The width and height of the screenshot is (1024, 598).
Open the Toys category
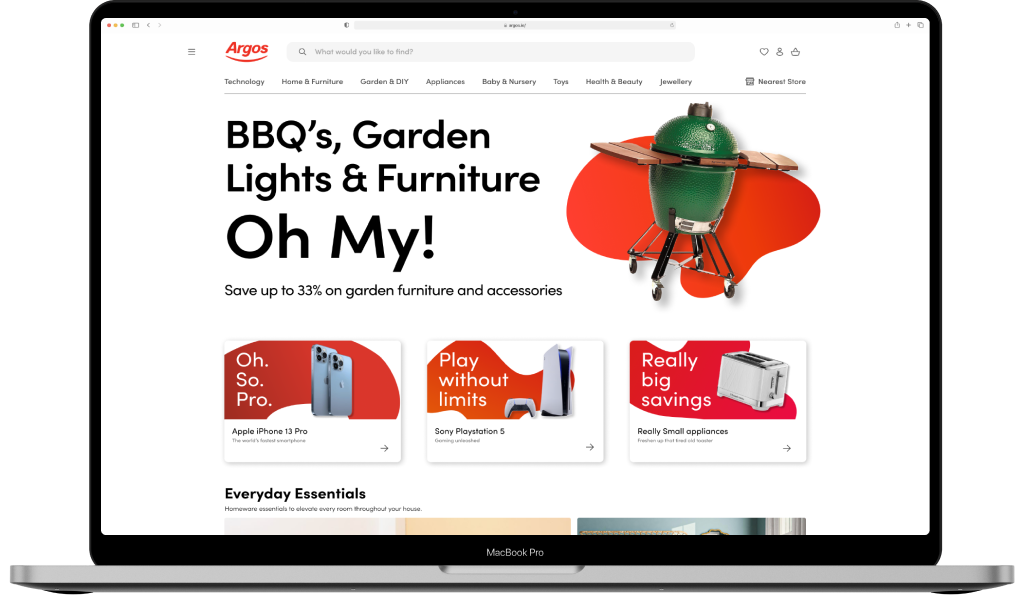(x=561, y=82)
